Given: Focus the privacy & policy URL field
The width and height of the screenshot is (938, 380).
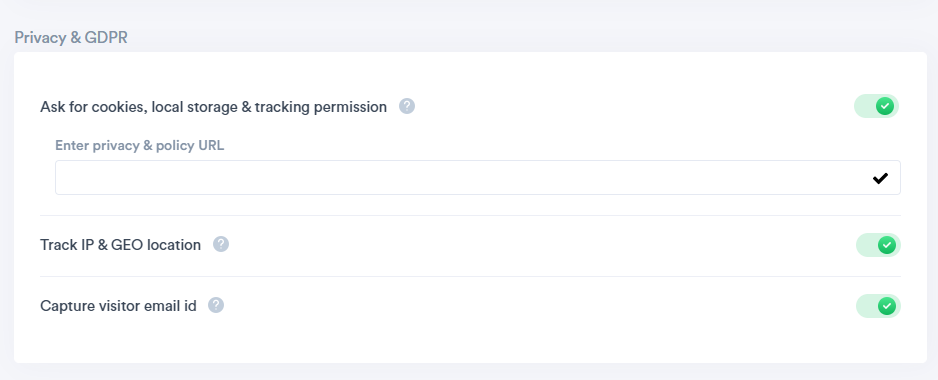Looking at the screenshot, I should [477, 177].
